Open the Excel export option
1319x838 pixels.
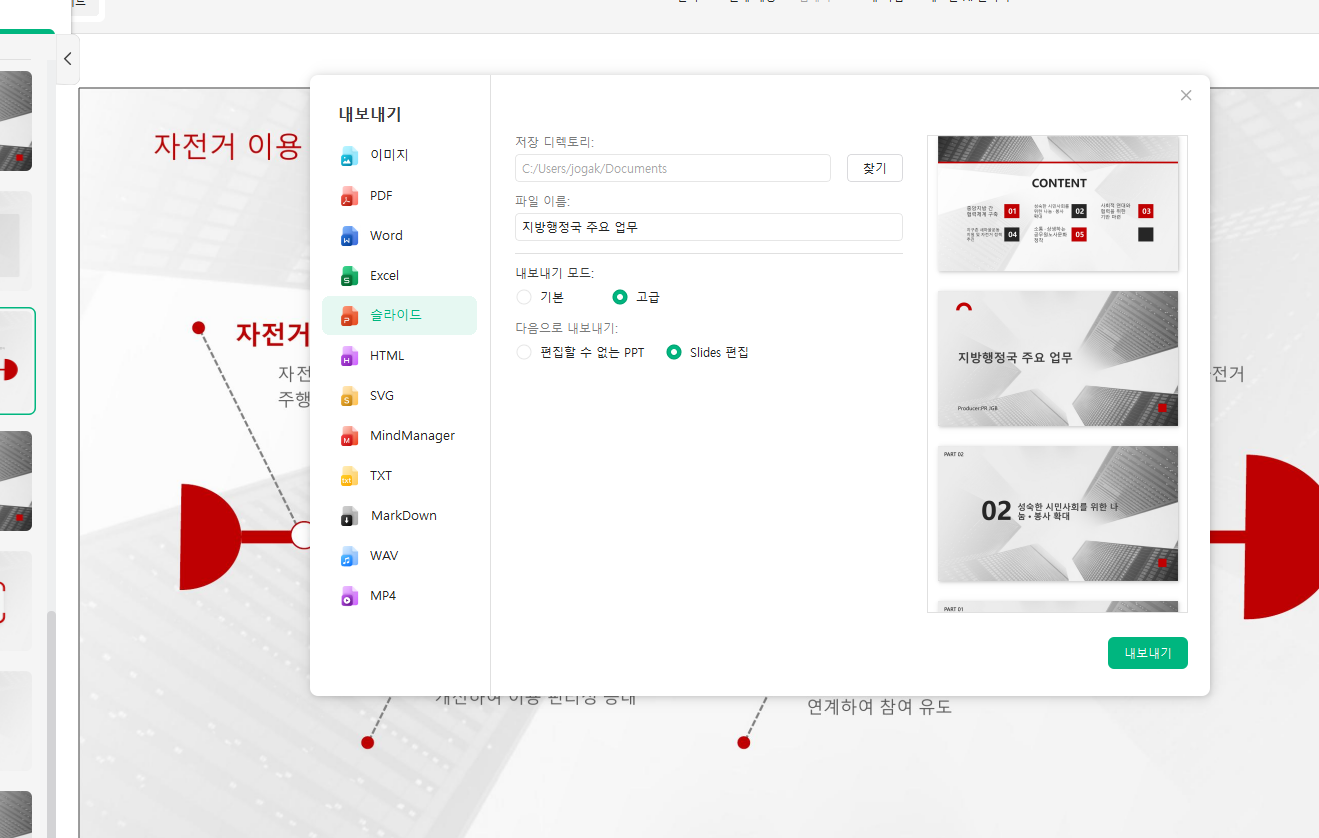coord(399,276)
